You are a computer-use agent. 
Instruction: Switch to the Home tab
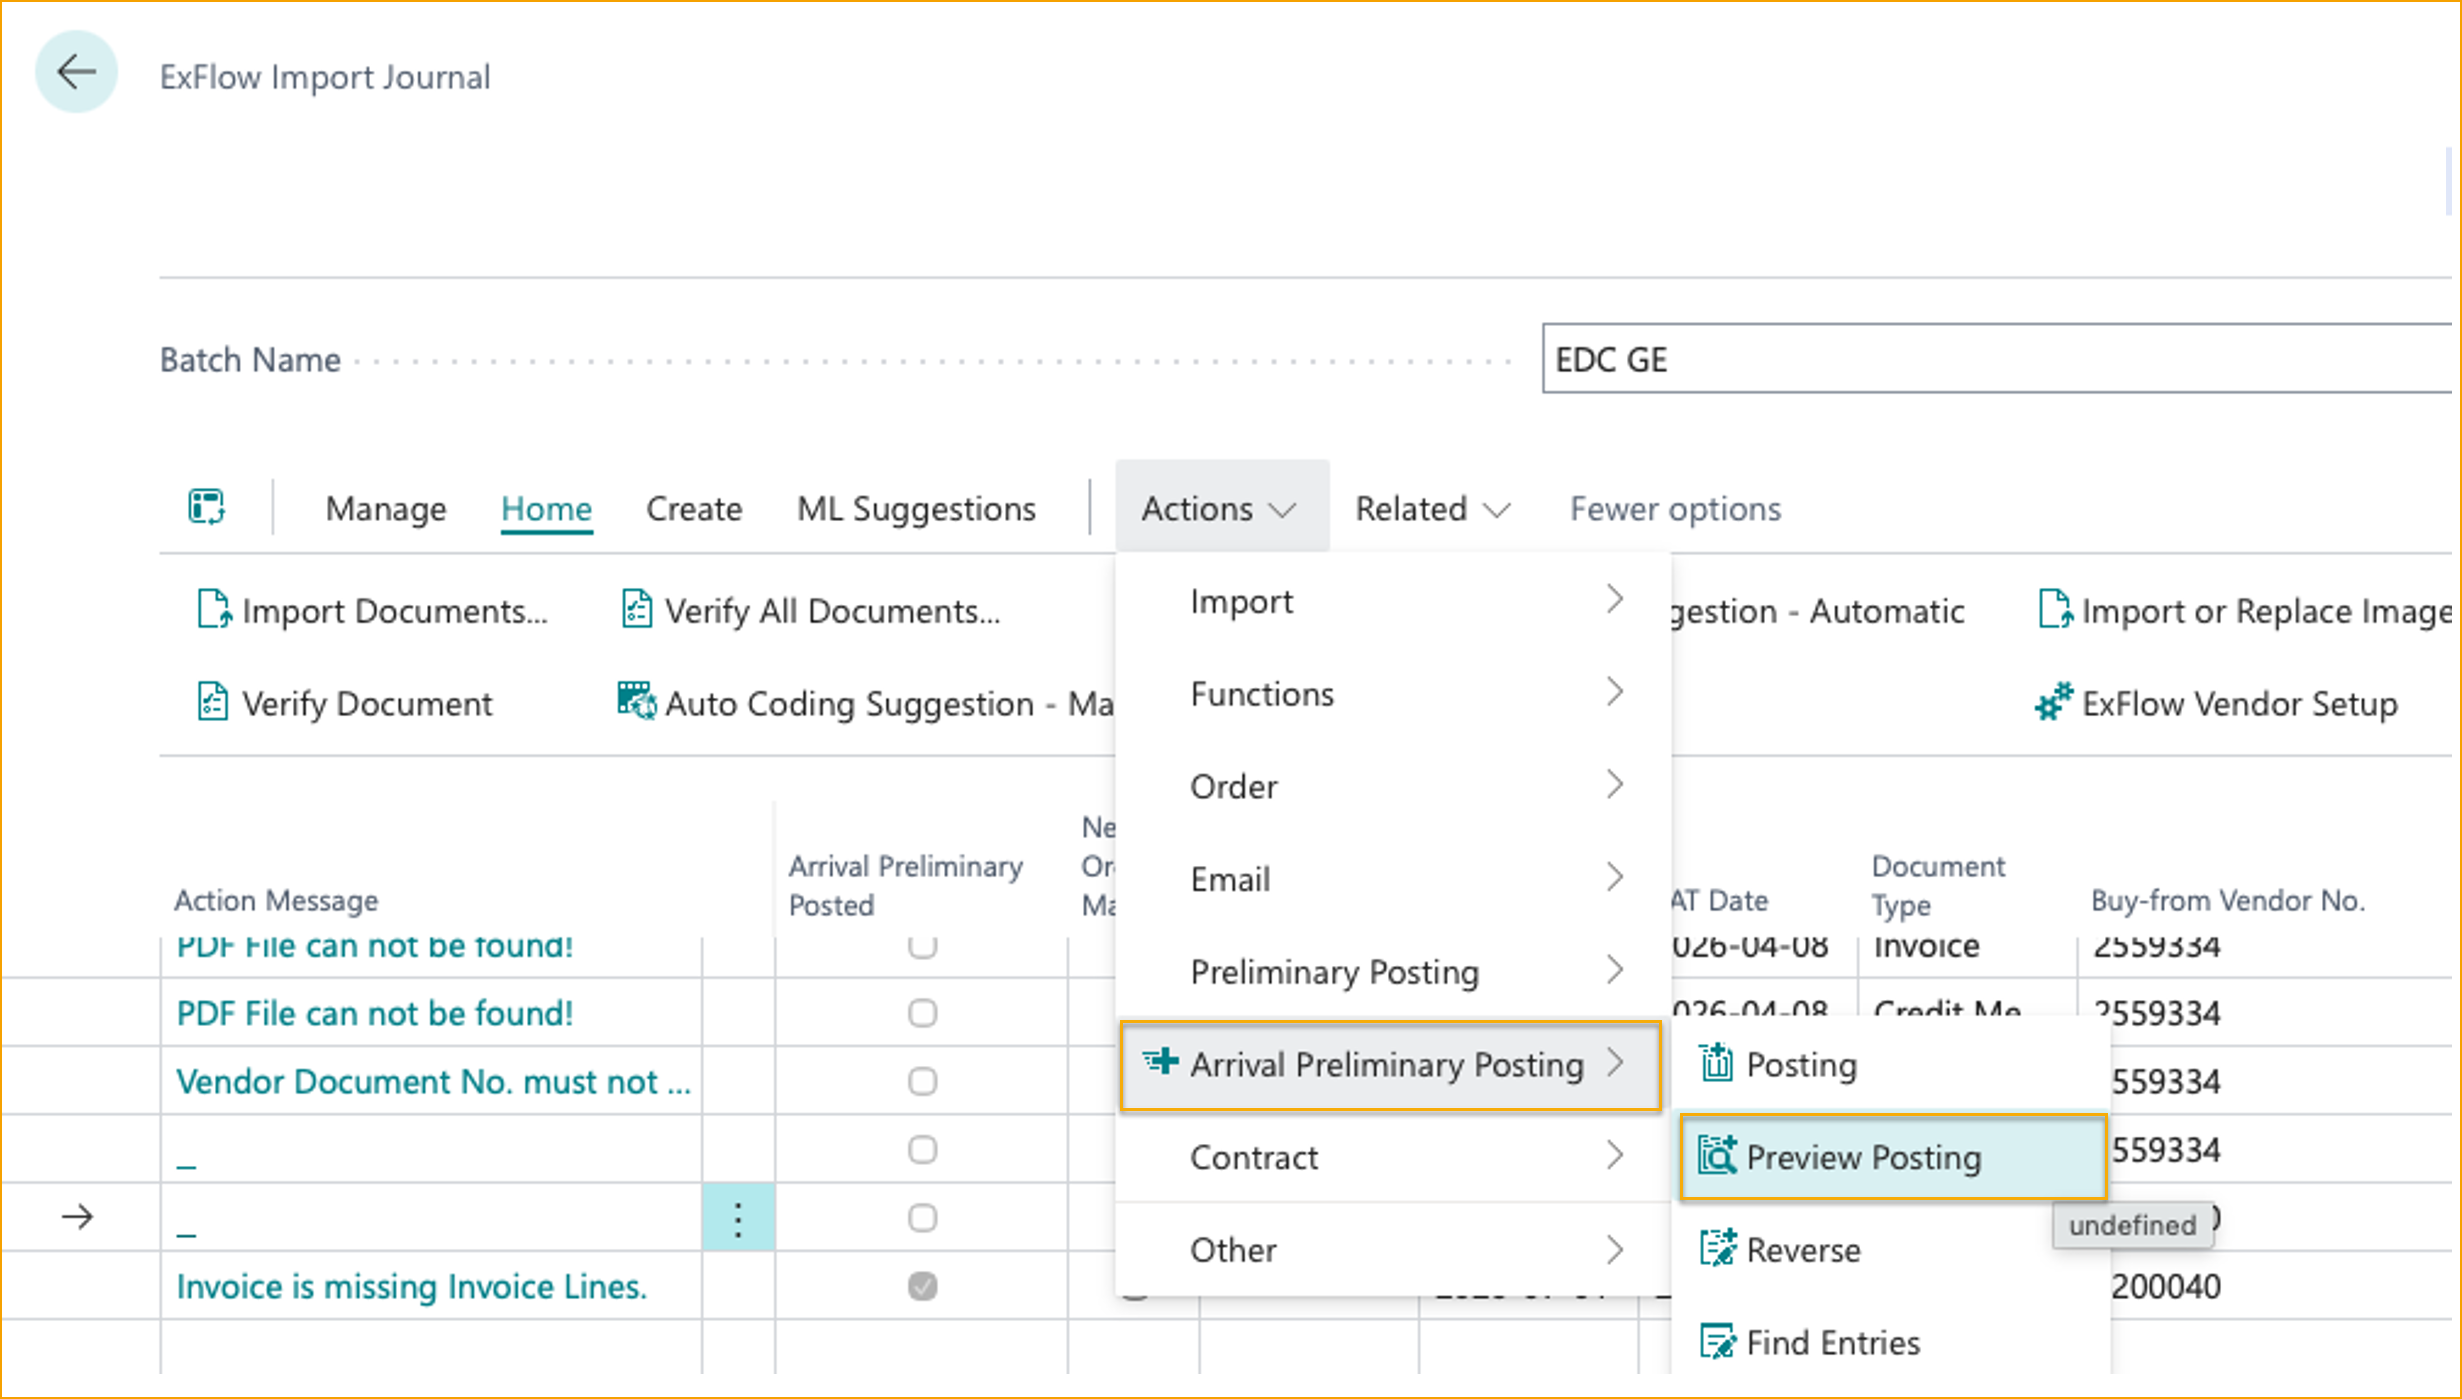(546, 508)
